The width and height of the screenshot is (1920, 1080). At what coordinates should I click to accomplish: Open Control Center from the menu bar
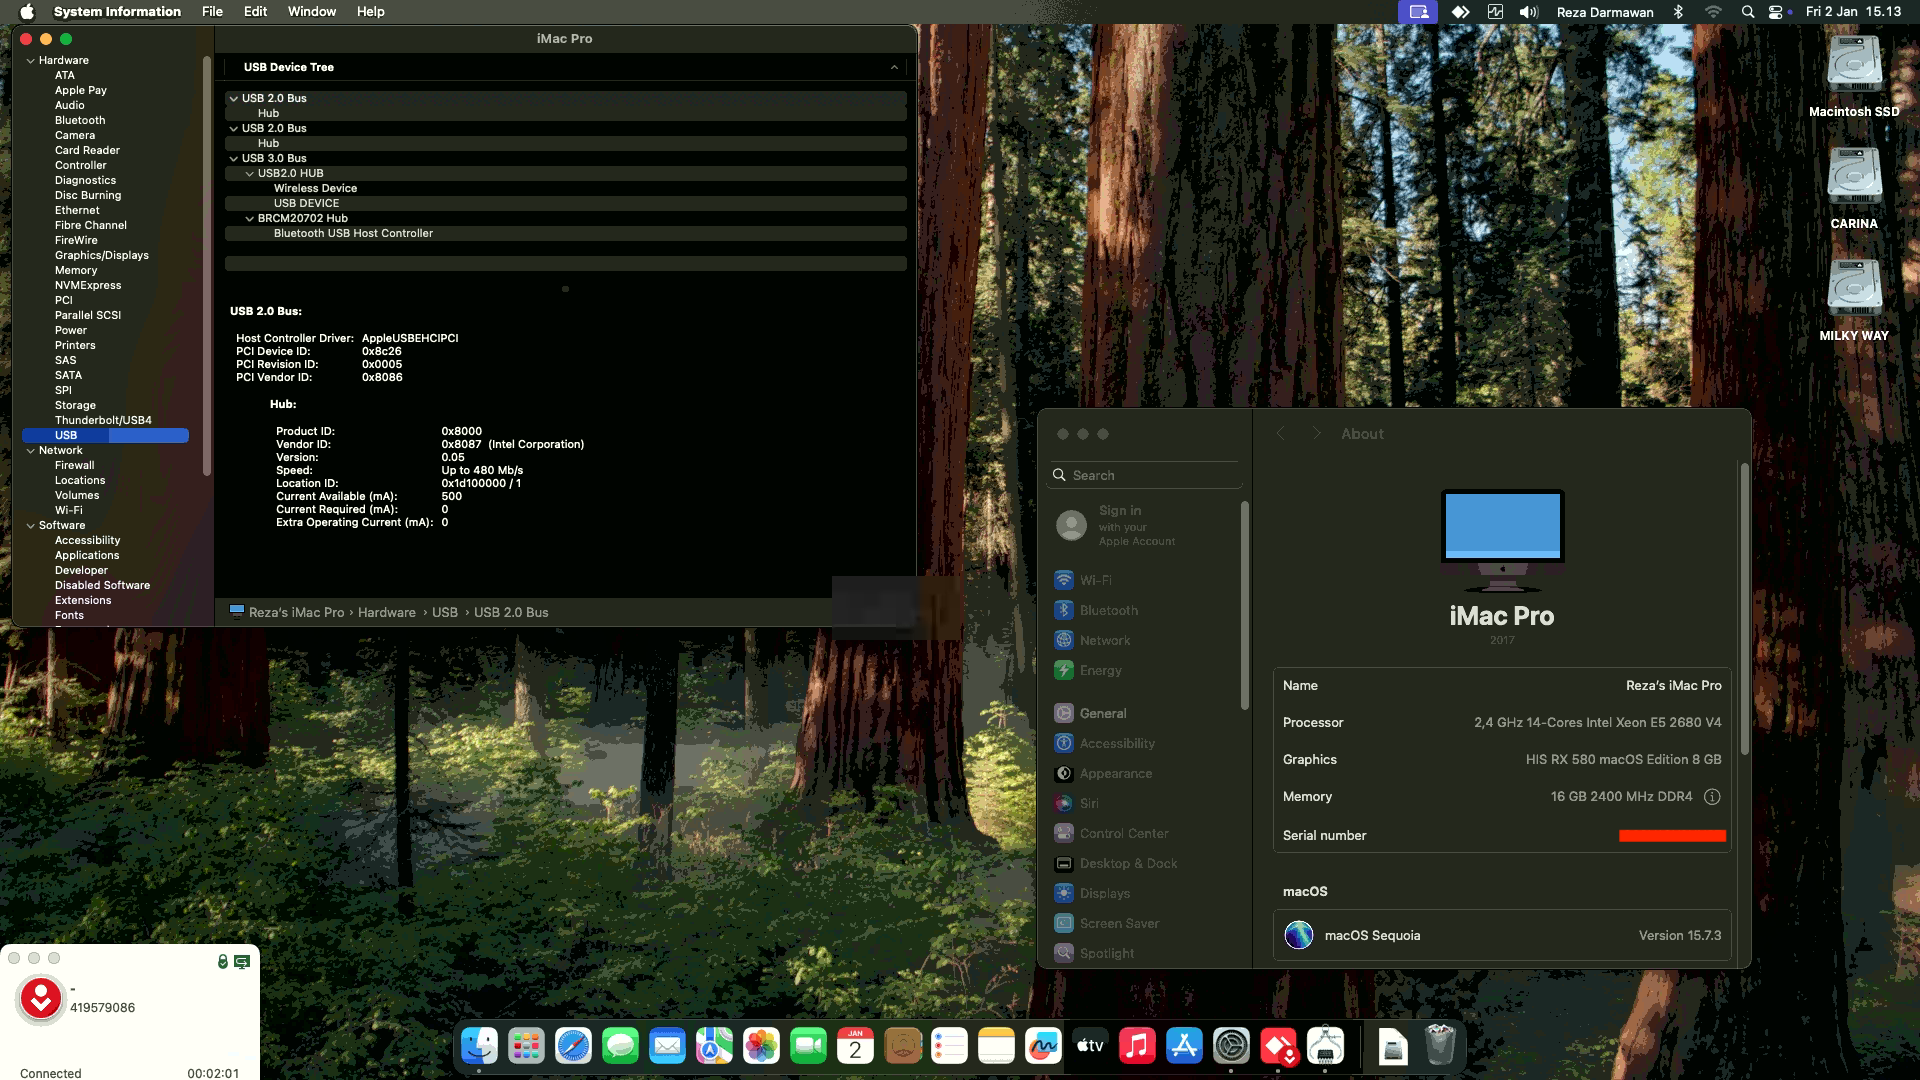pos(1777,12)
